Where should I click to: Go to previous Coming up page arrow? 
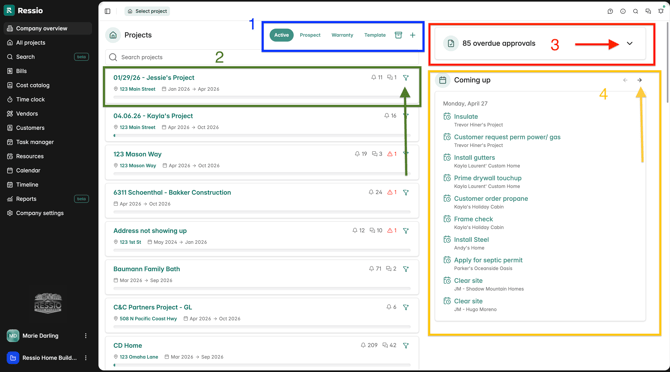tap(625, 80)
